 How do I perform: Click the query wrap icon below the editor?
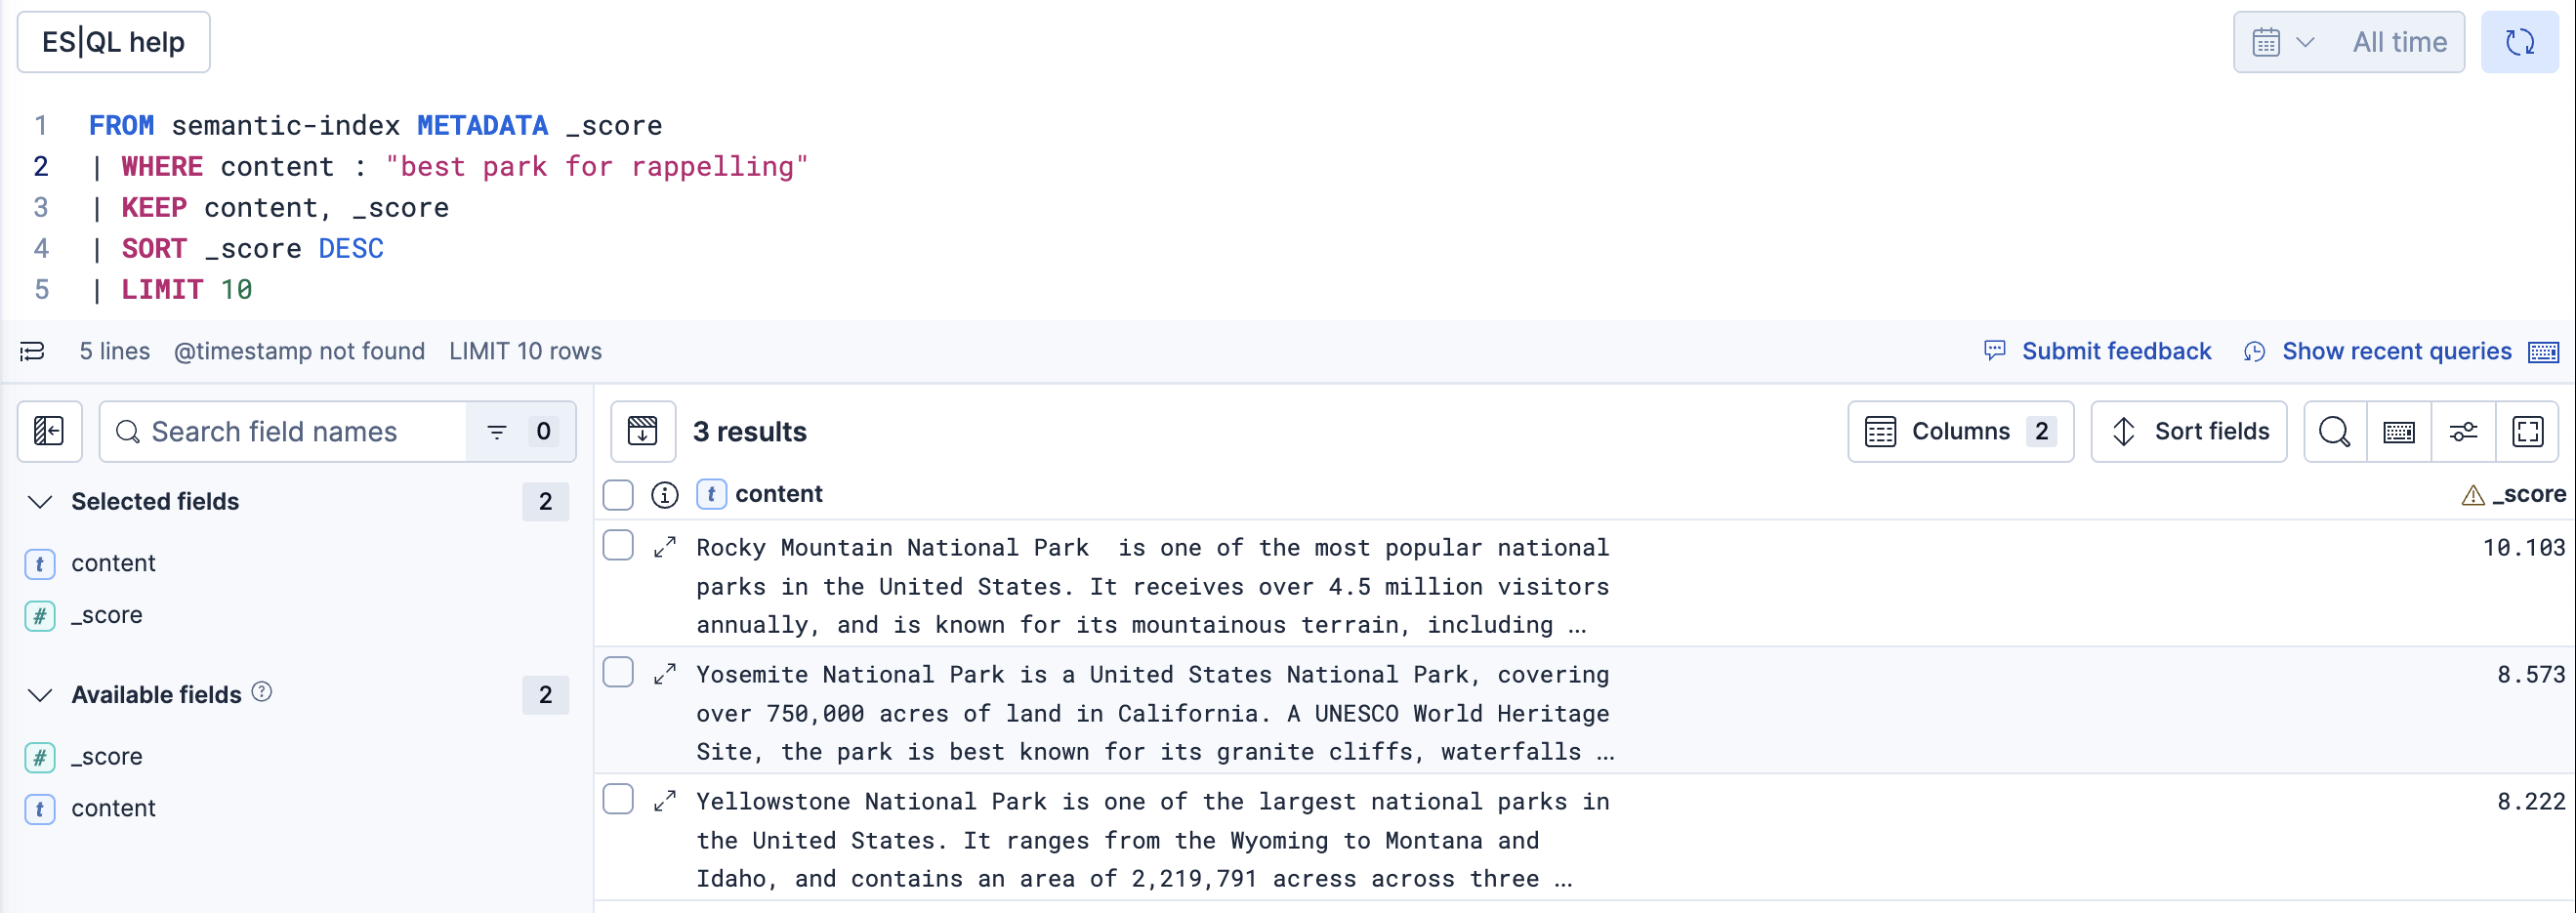pyautogui.click(x=30, y=351)
